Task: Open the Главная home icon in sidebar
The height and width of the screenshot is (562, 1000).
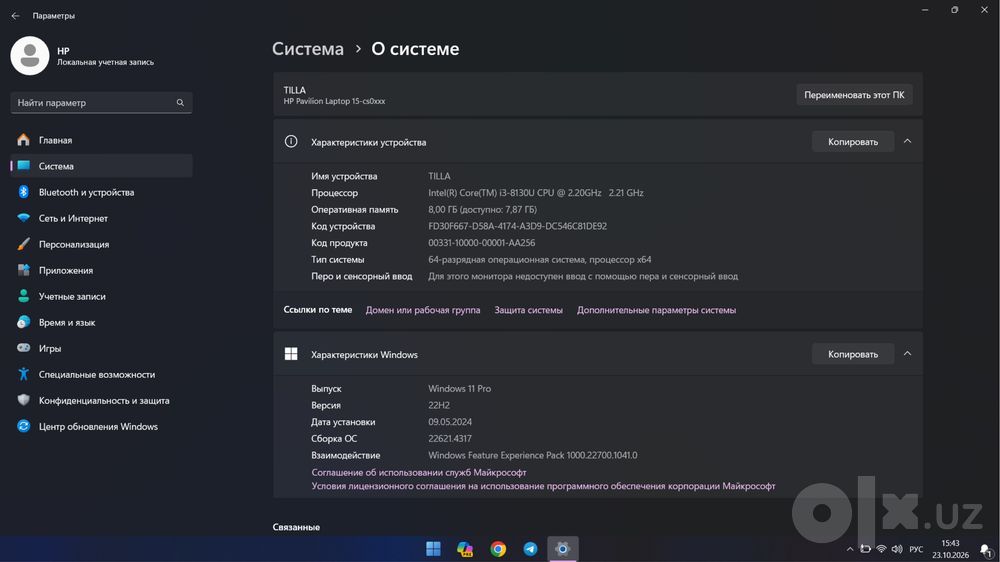Action: click(24, 140)
